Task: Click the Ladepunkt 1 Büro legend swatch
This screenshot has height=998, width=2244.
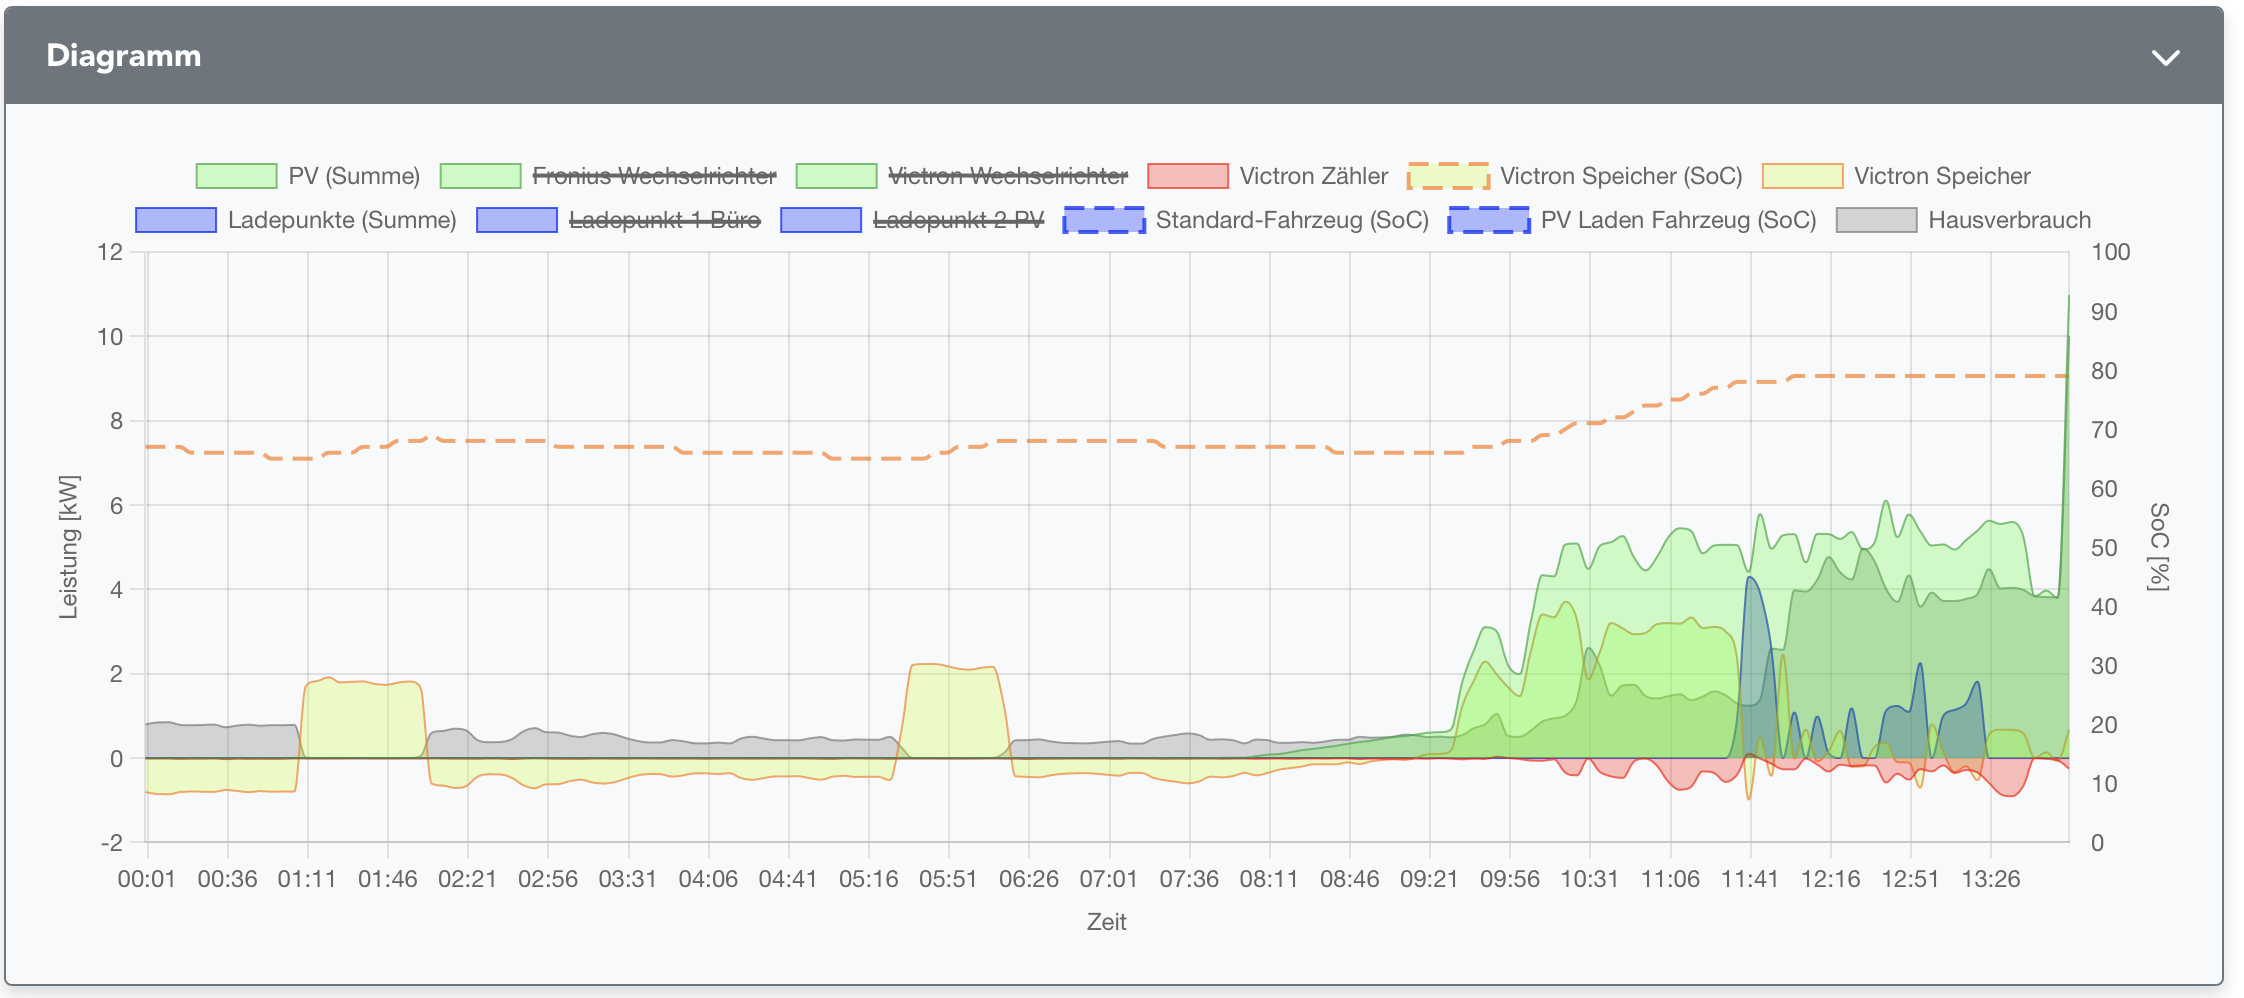Action: (517, 220)
